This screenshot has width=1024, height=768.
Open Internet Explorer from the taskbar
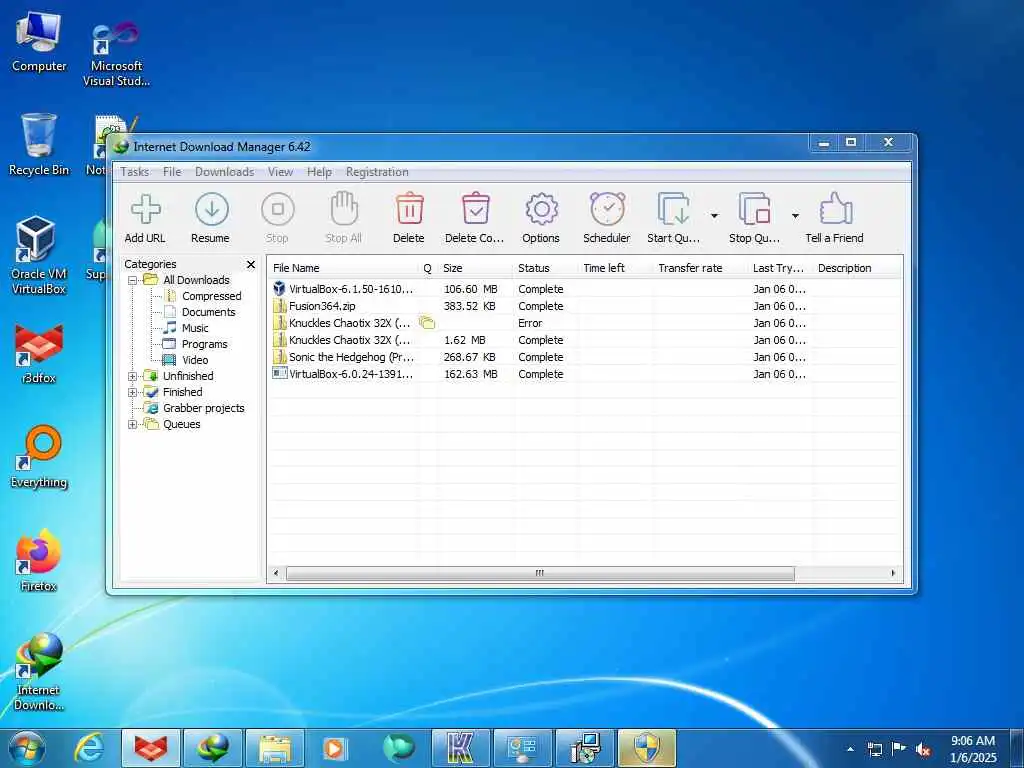tap(89, 748)
